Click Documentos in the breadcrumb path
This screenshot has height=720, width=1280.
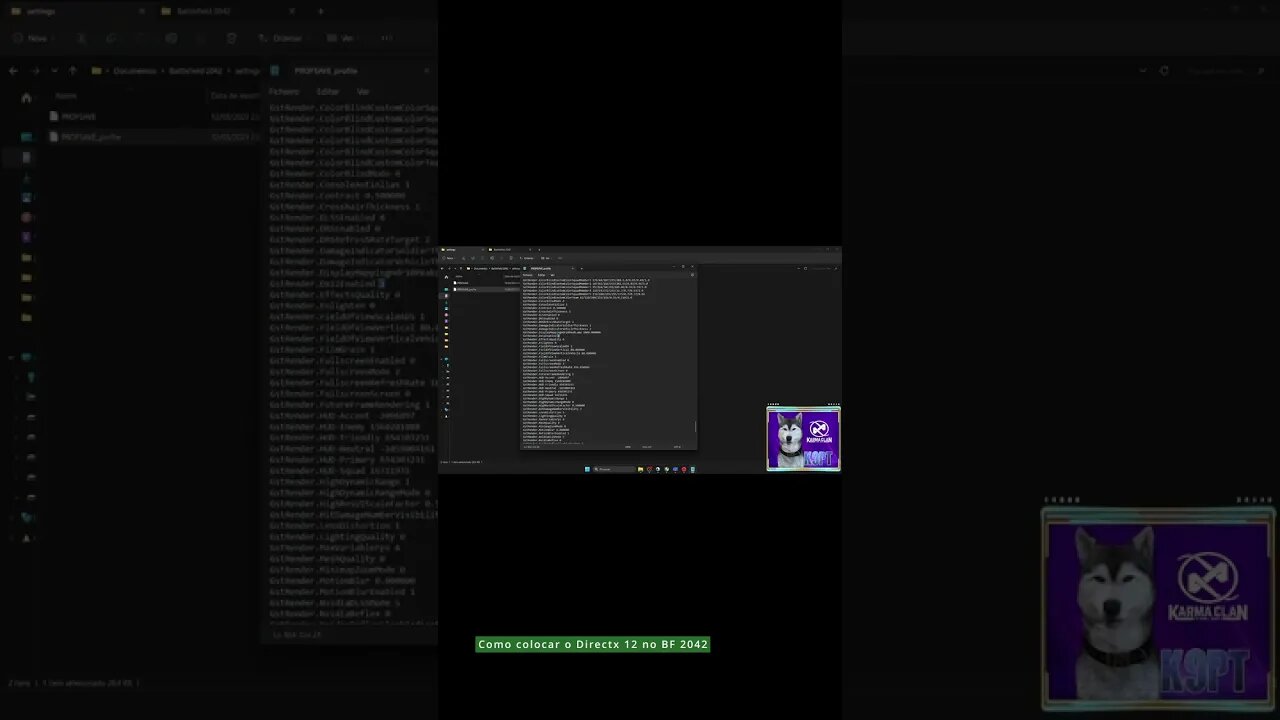(x=135, y=71)
